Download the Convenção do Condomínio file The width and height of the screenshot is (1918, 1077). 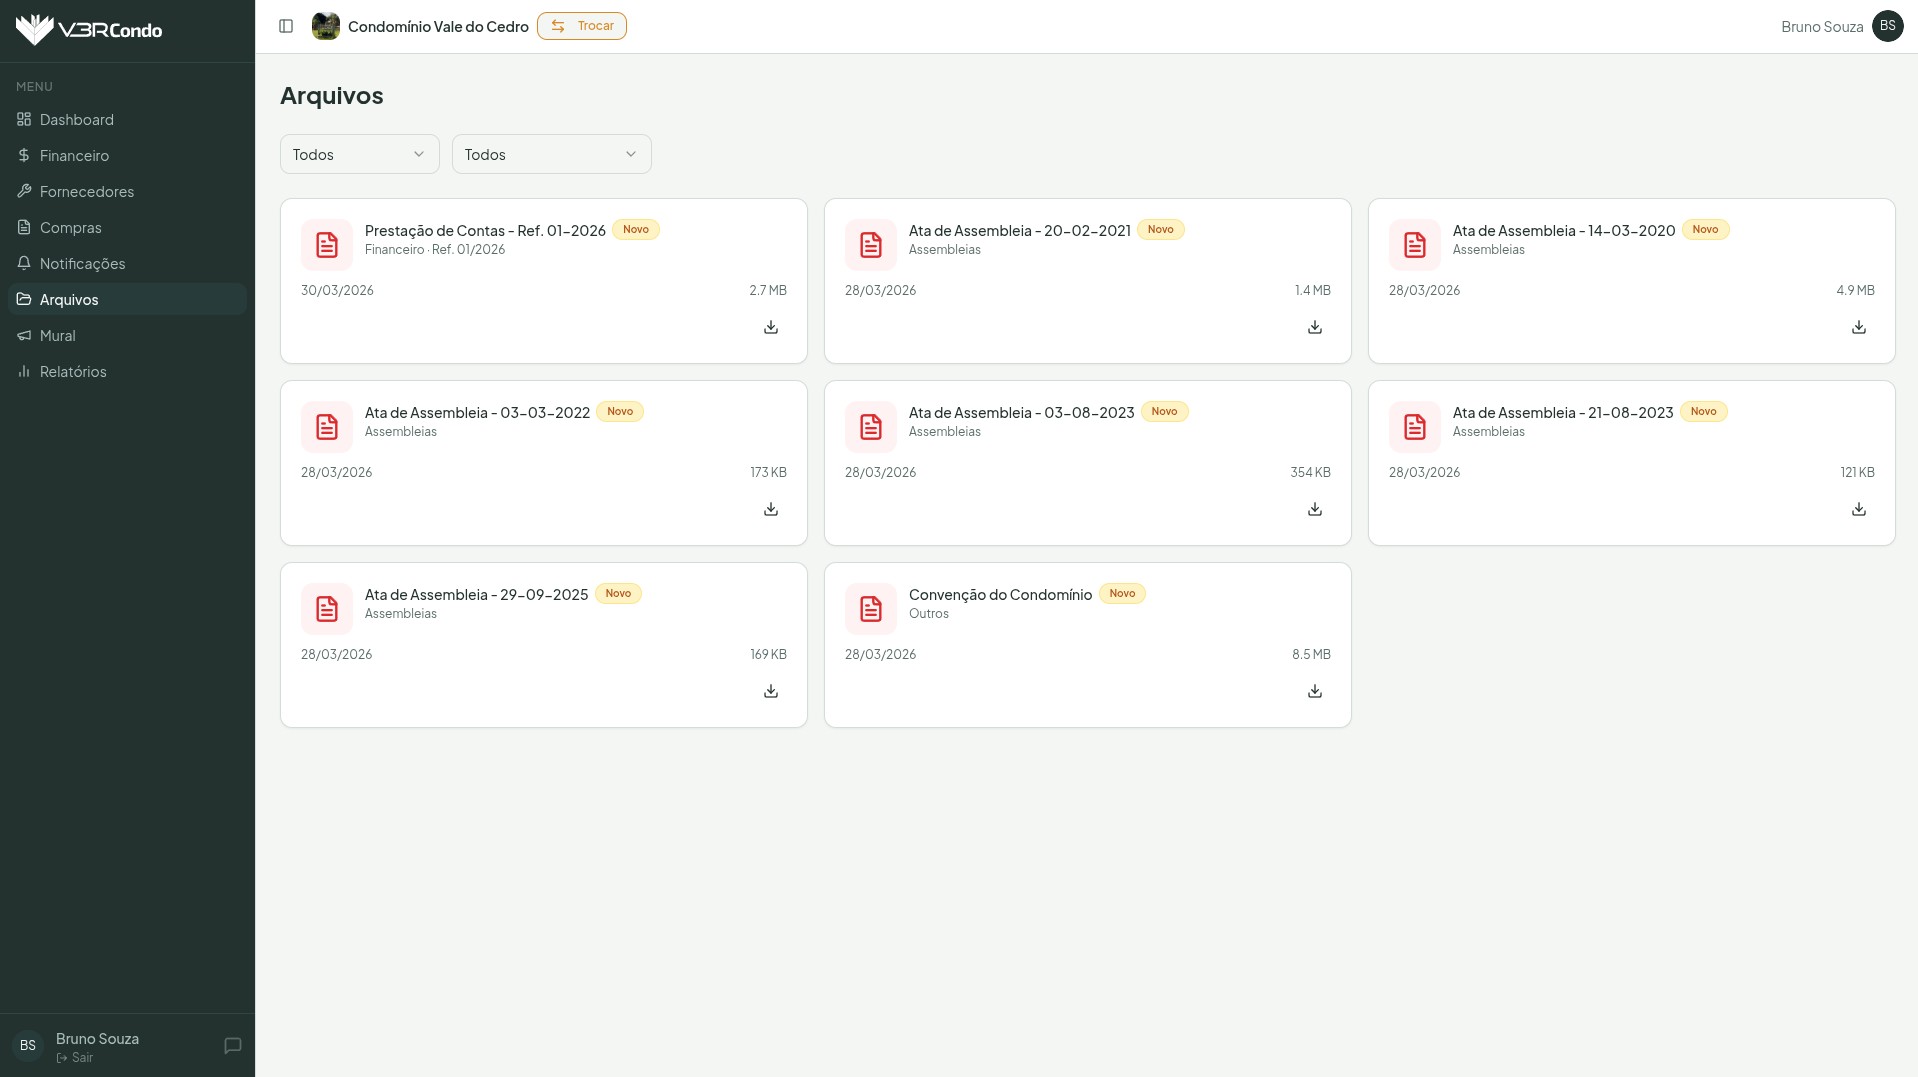(x=1314, y=691)
